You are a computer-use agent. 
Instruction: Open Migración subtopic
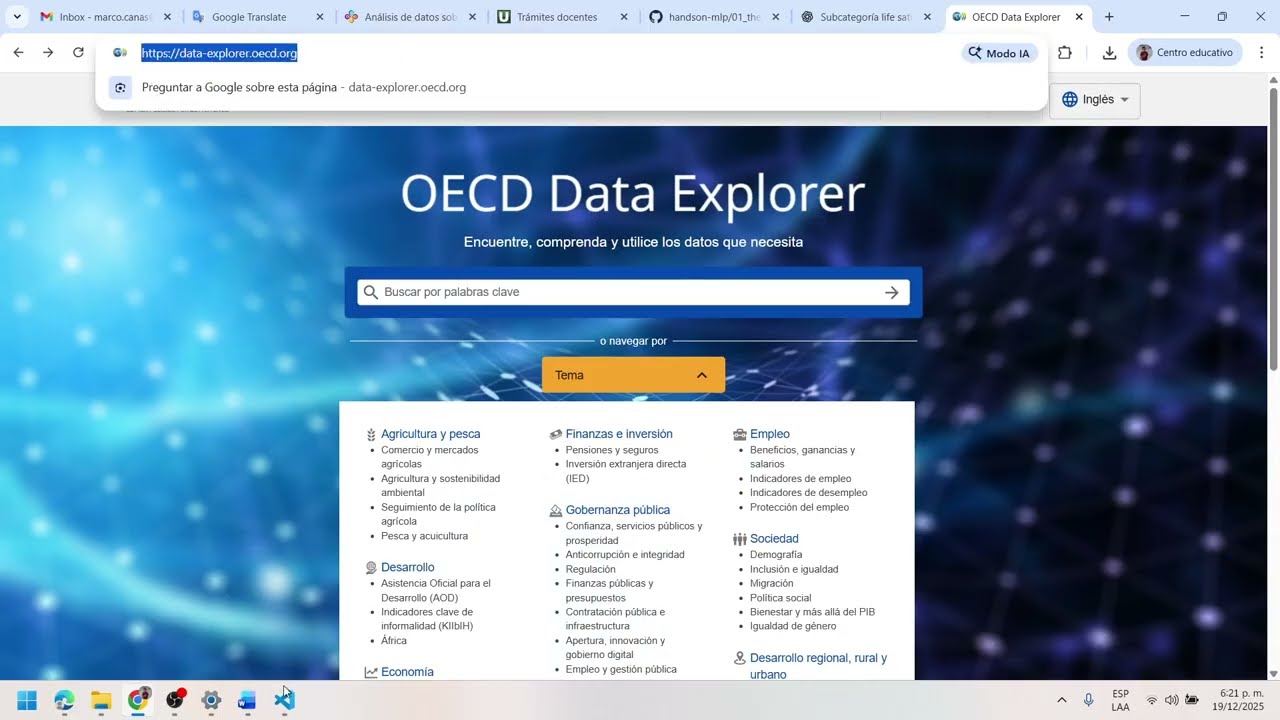(771, 583)
